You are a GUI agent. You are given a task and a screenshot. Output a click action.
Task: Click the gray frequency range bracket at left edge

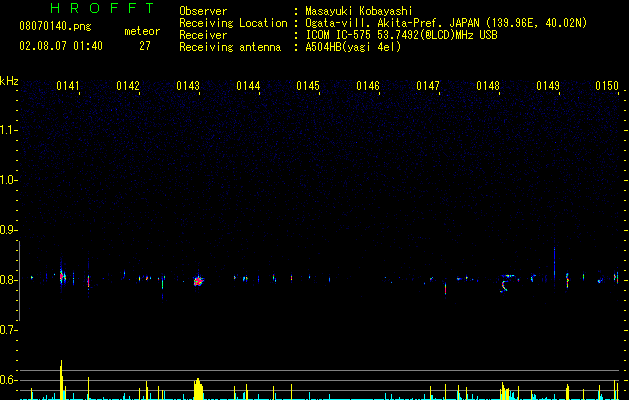pos(20,281)
